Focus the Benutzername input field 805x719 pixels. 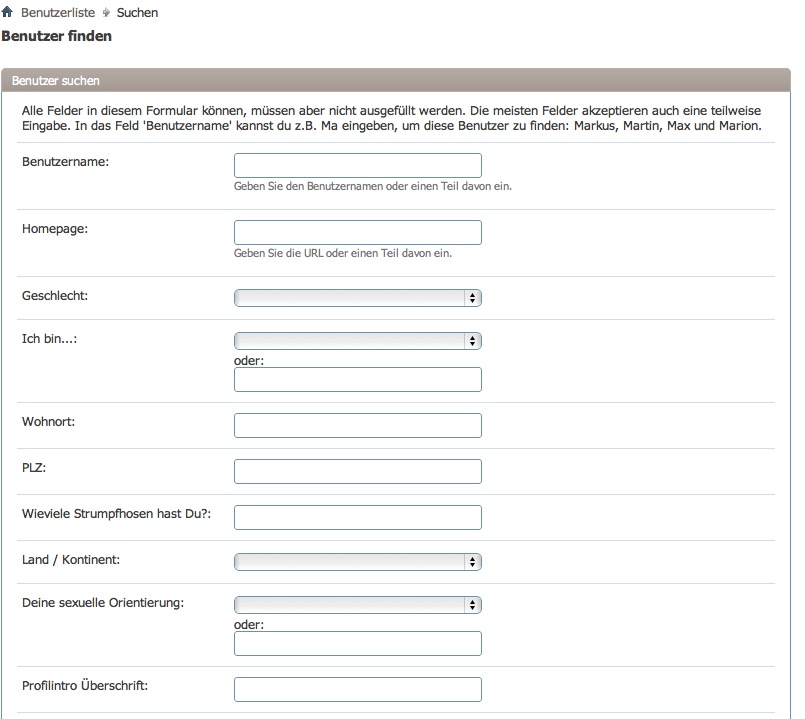[358, 165]
